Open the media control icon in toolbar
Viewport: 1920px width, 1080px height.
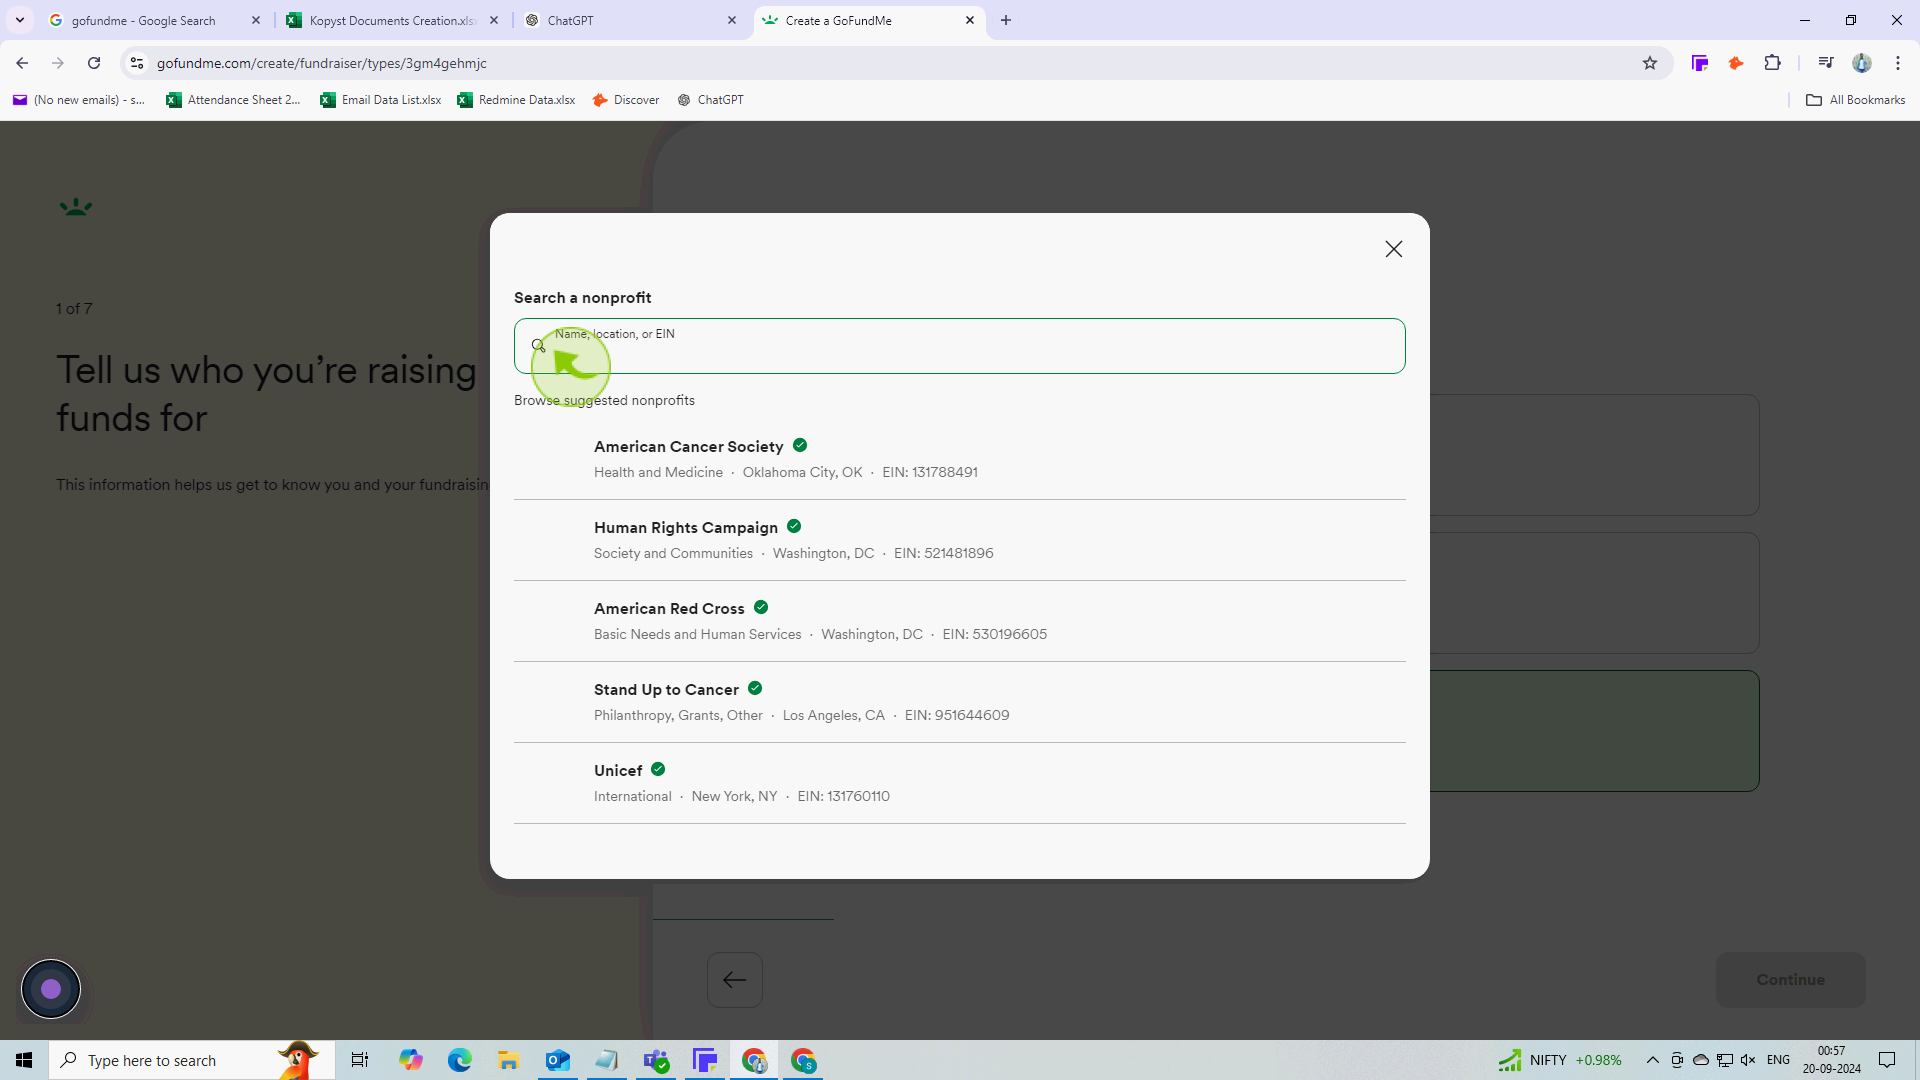tap(1826, 63)
